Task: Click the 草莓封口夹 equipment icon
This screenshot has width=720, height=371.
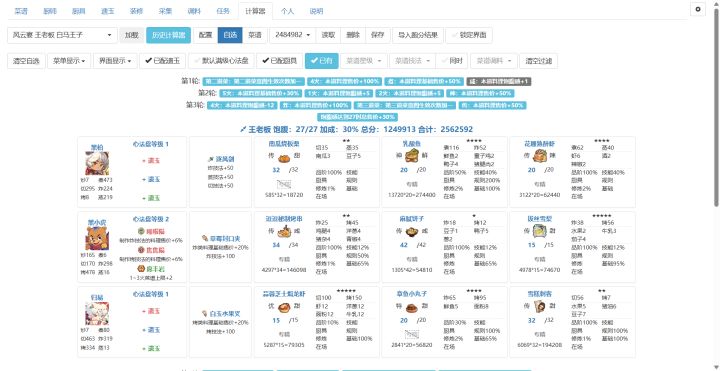Action: click(x=205, y=239)
